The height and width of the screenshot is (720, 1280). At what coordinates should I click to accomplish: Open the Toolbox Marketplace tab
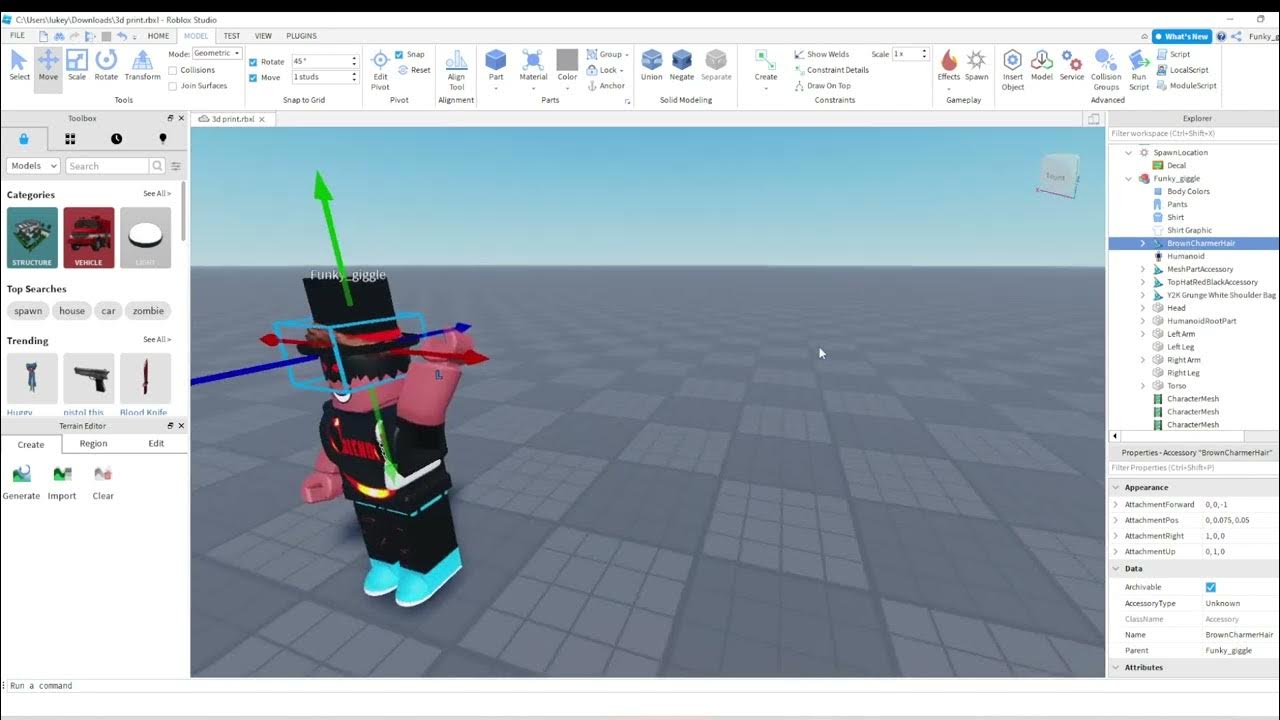24,139
